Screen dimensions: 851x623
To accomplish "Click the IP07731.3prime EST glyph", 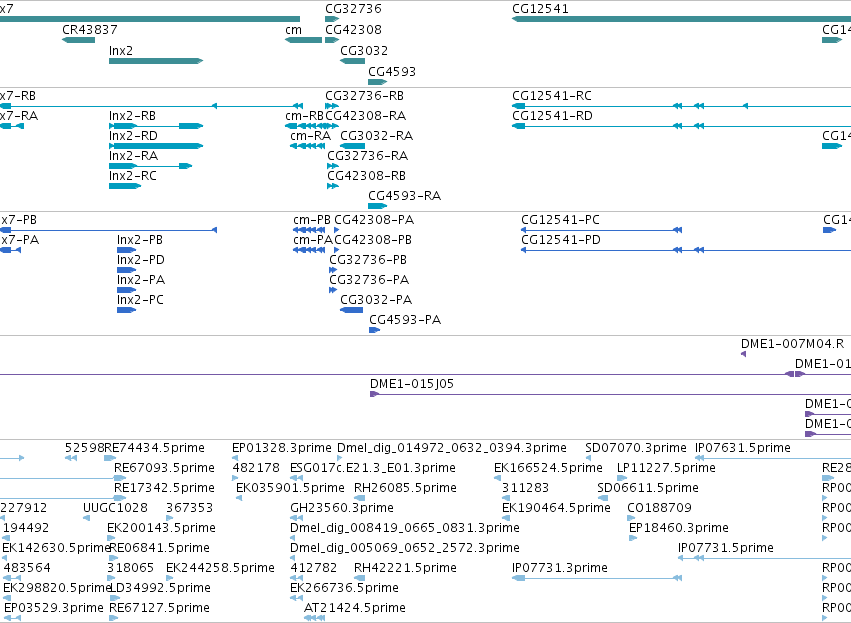I will [x=597, y=578].
